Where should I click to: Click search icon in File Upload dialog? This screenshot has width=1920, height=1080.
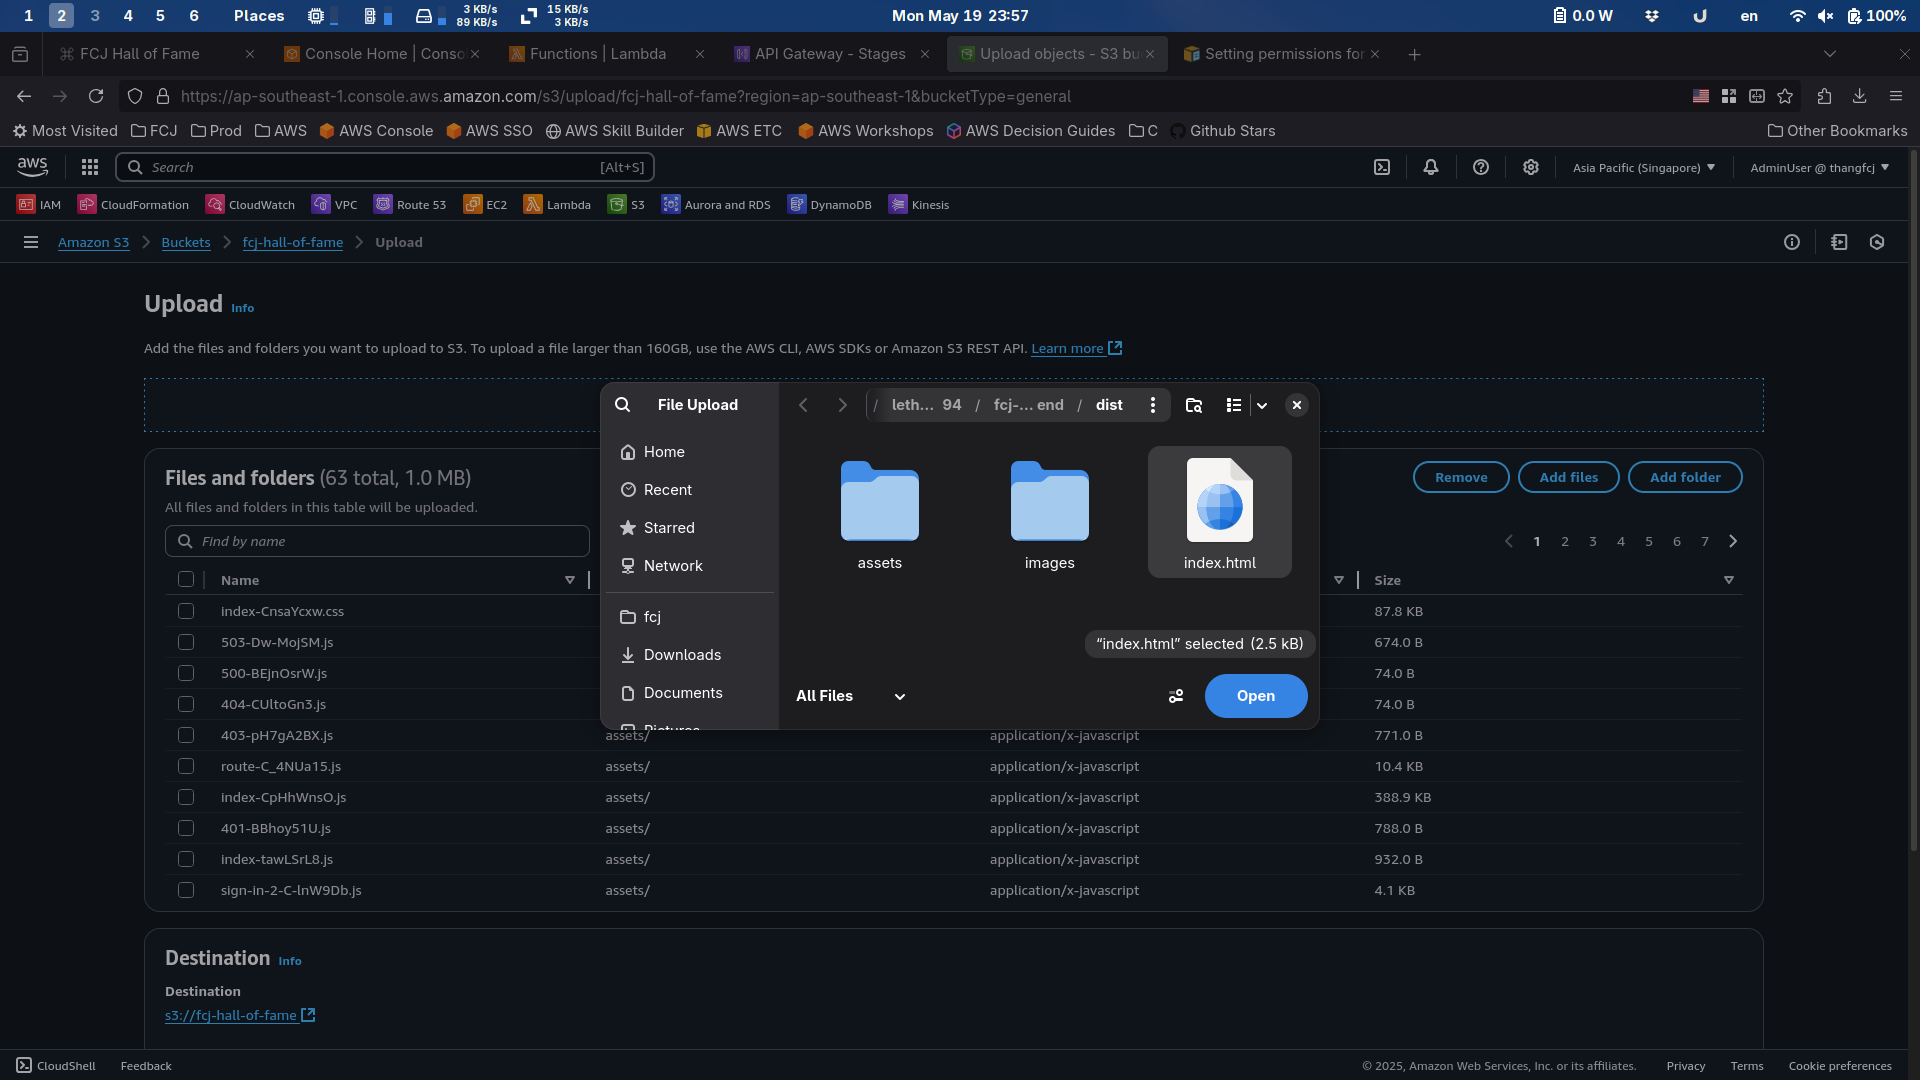click(x=622, y=404)
